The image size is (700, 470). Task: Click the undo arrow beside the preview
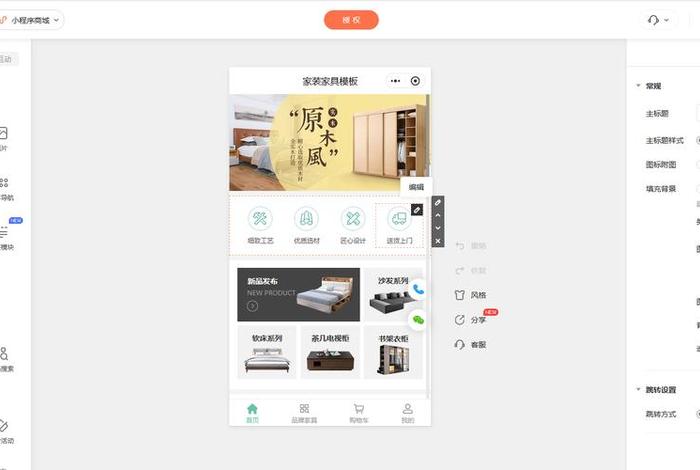(460, 245)
